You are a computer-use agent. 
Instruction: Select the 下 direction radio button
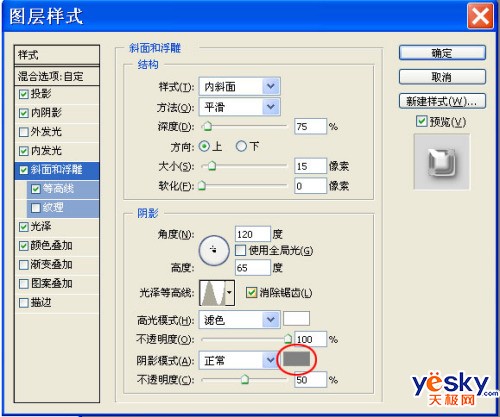(241, 146)
